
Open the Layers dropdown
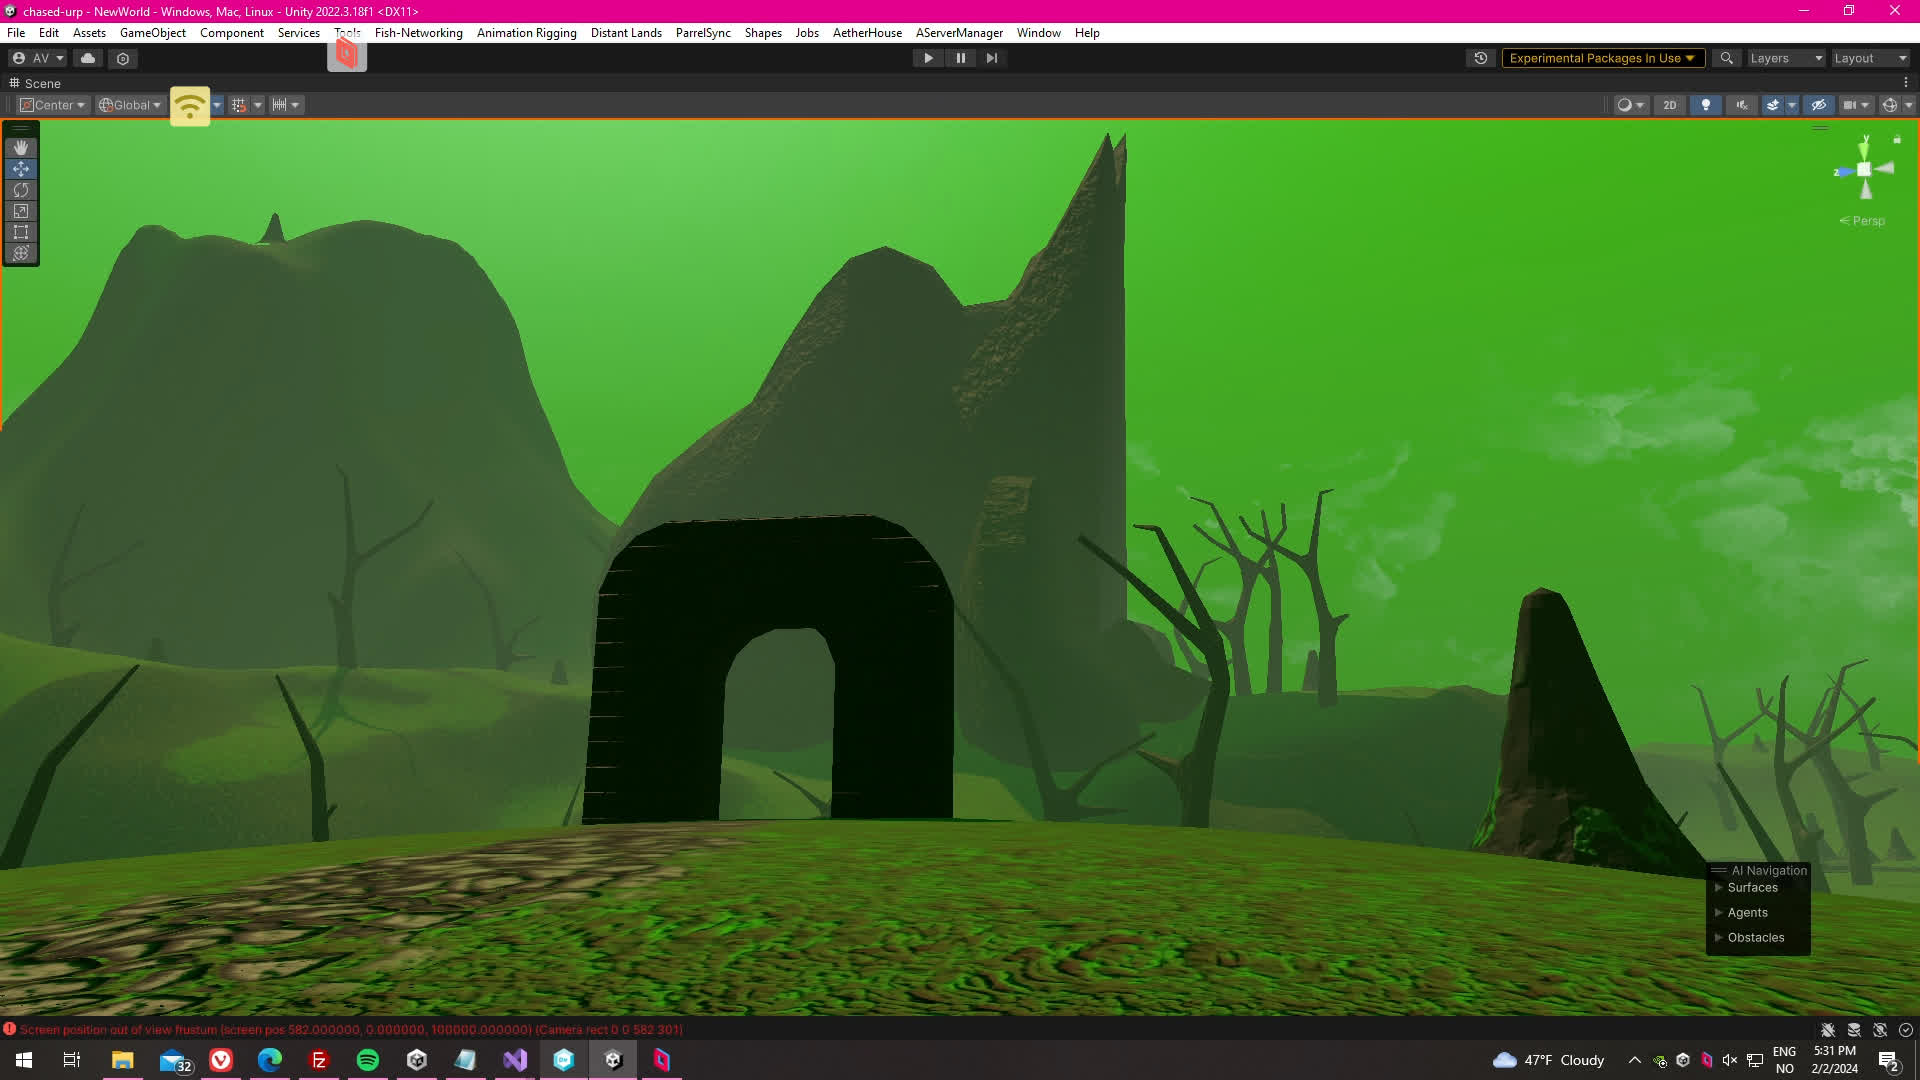tap(1786, 58)
